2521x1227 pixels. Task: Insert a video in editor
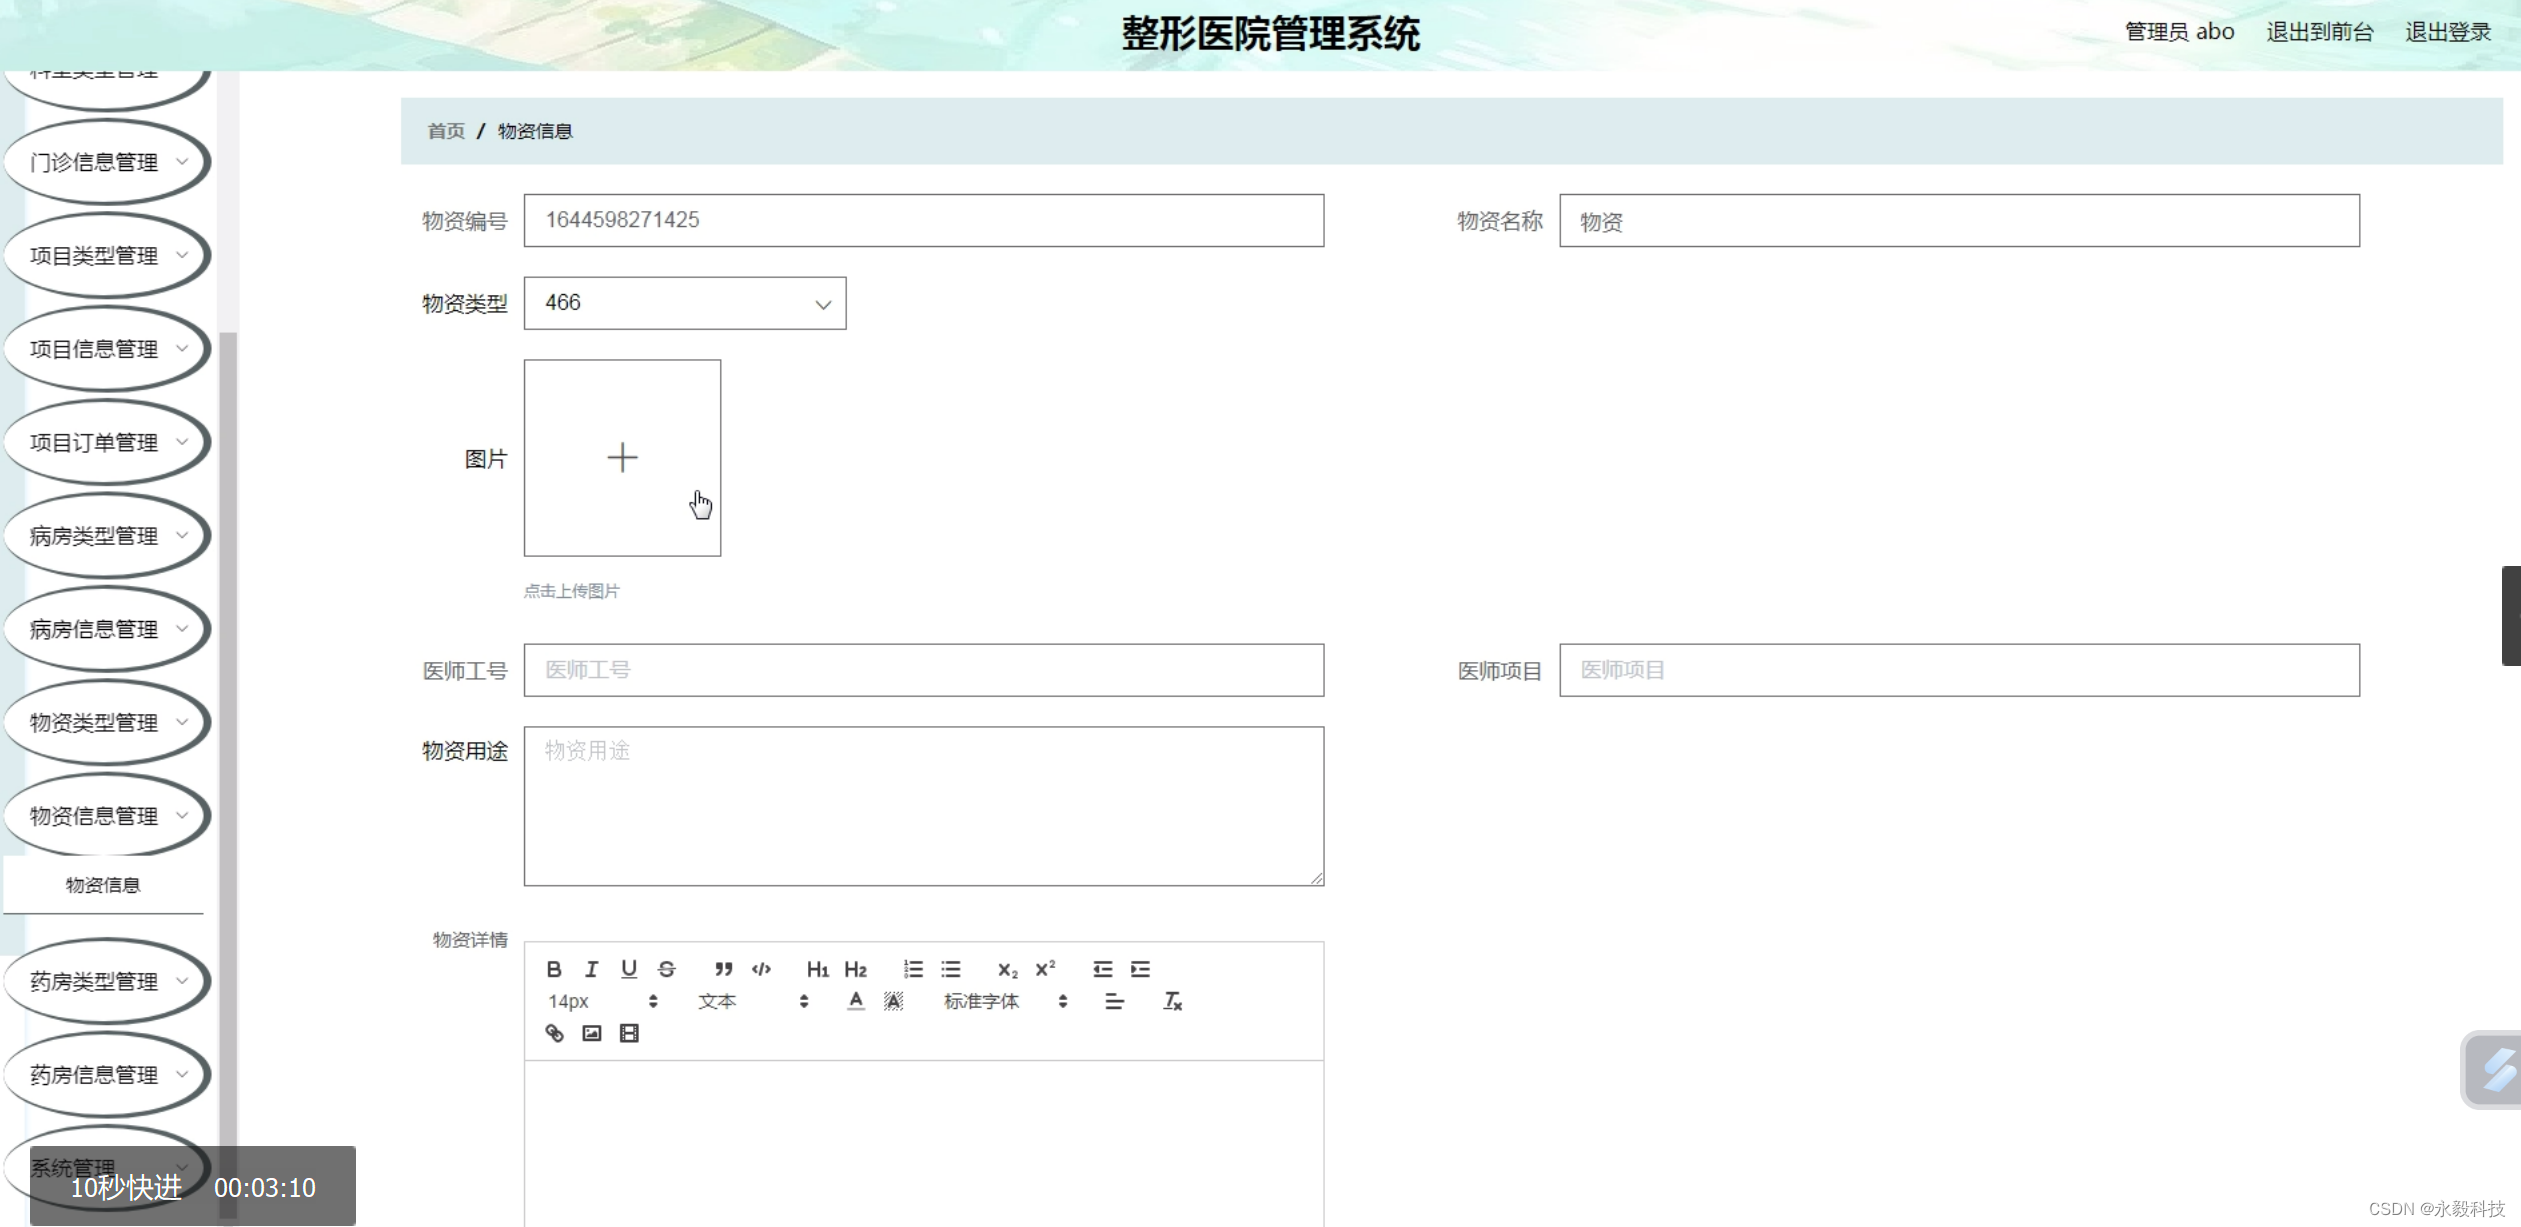point(629,1033)
